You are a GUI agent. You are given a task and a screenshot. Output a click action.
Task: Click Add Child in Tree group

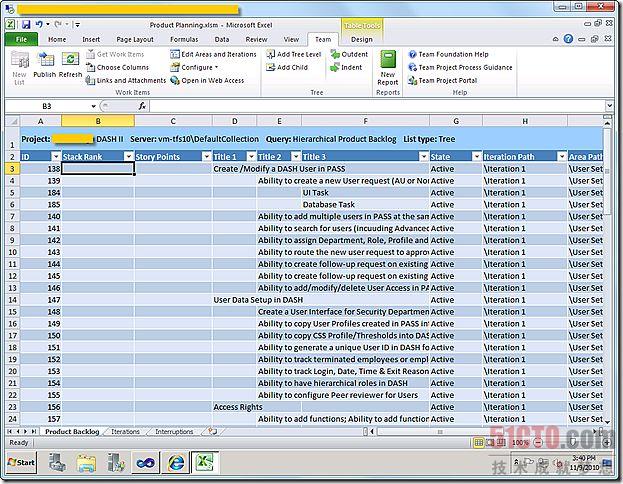287,67
